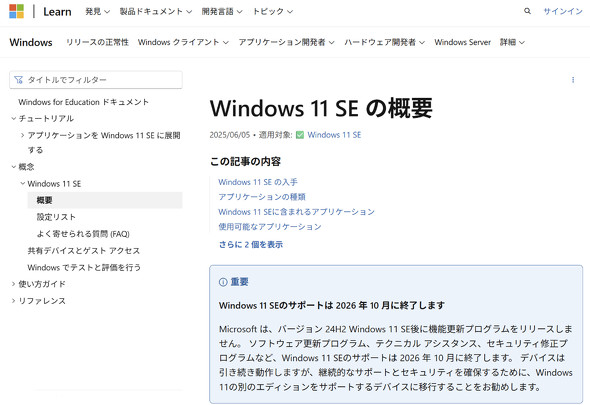The image size is (590, 405).
Task: Click さらに 2 個を表示 button
Action: click(x=251, y=244)
